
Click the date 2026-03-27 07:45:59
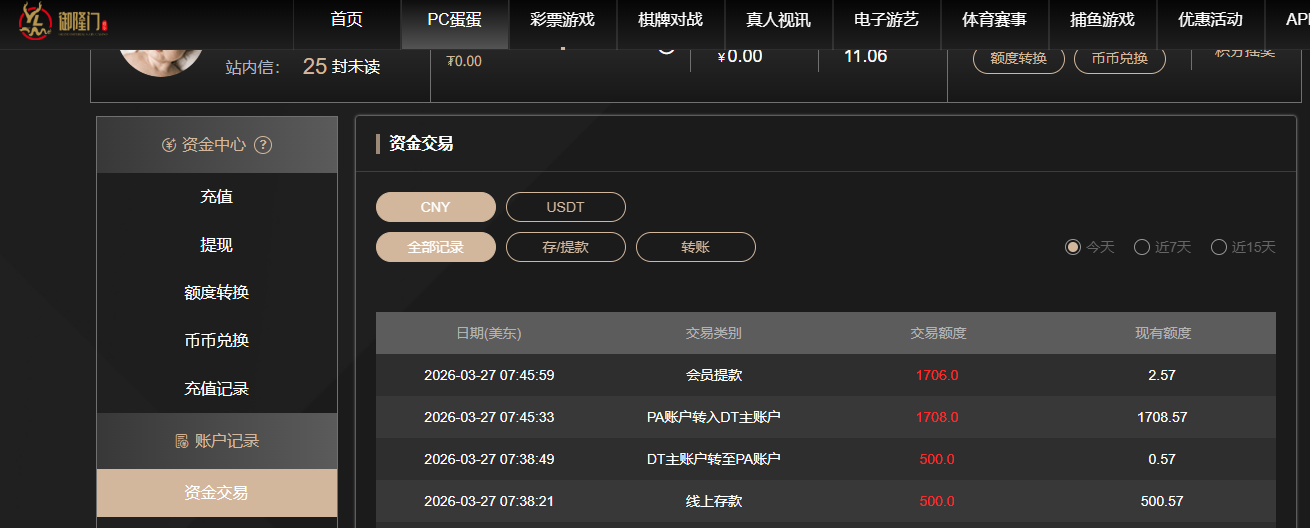coord(489,376)
